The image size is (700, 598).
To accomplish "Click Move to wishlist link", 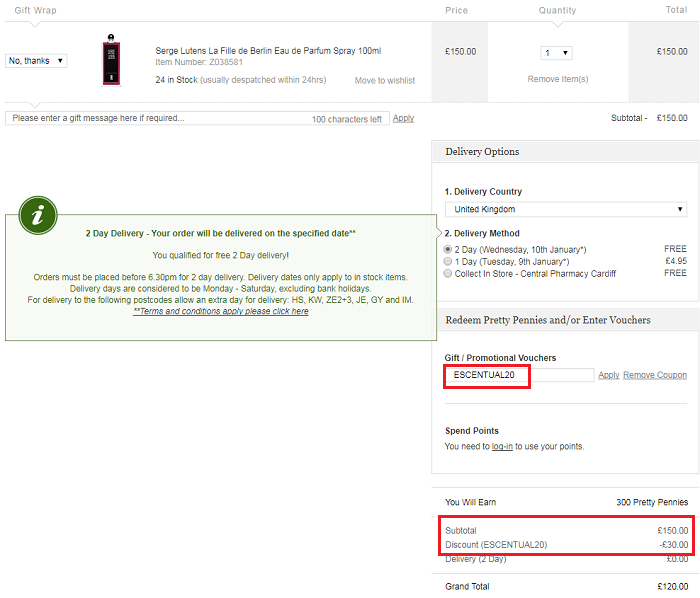I will pos(384,80).
